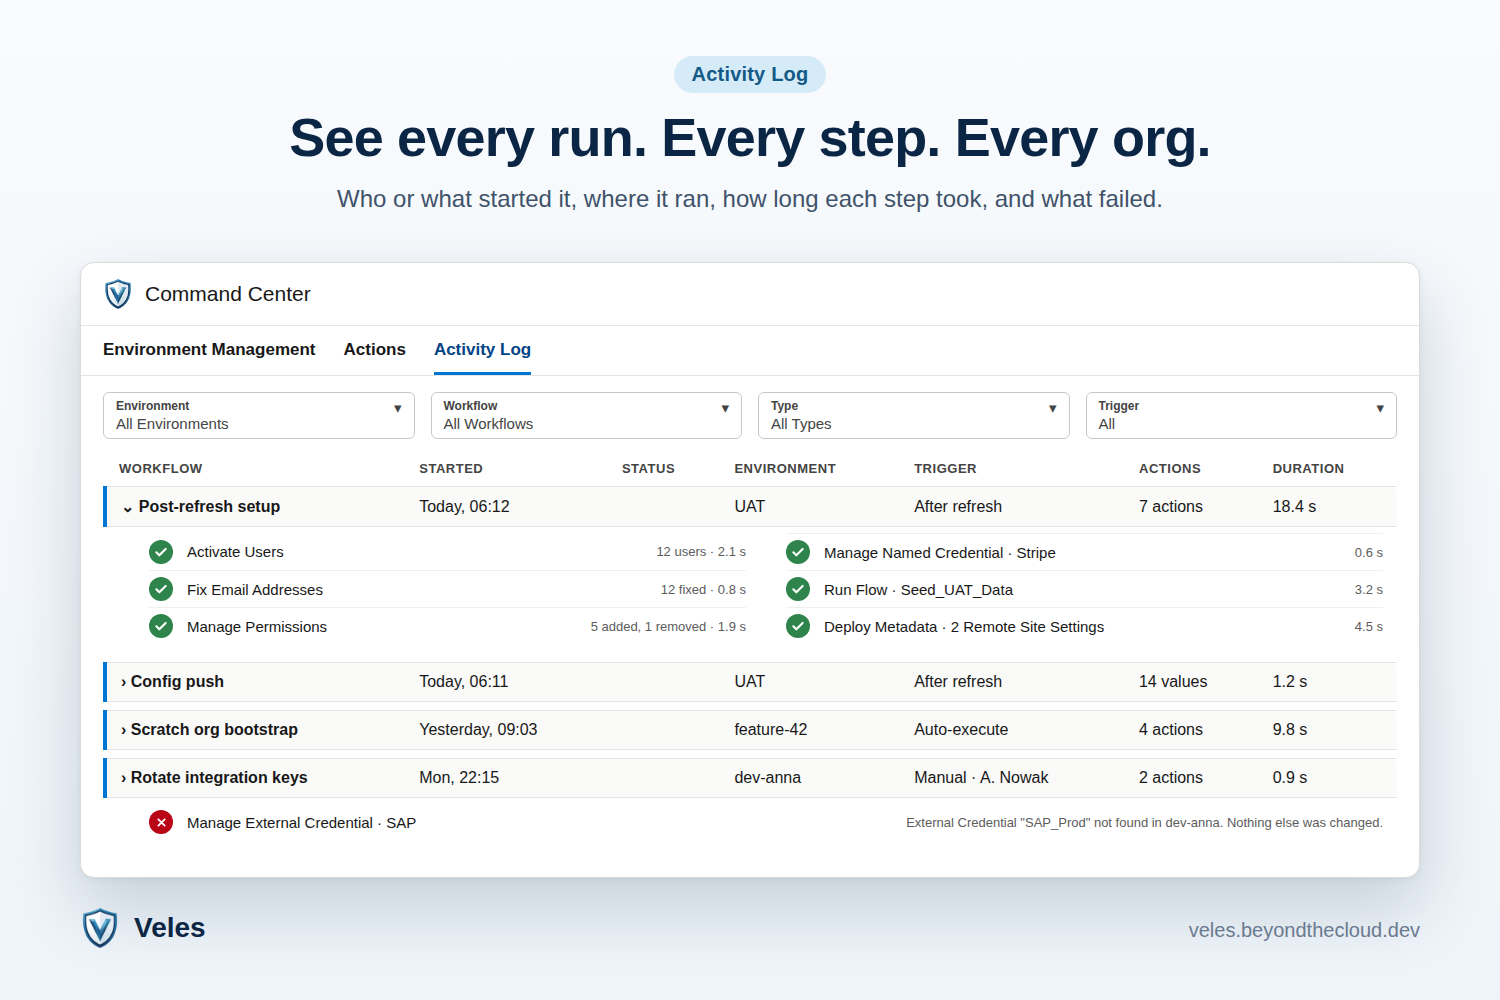Click the Trigger column header
The image size is (1500, 1000).
click(x=945, y=469)
